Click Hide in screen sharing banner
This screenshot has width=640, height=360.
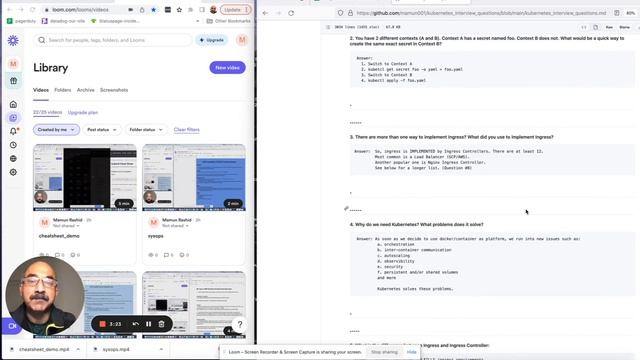tap(411, 352)
